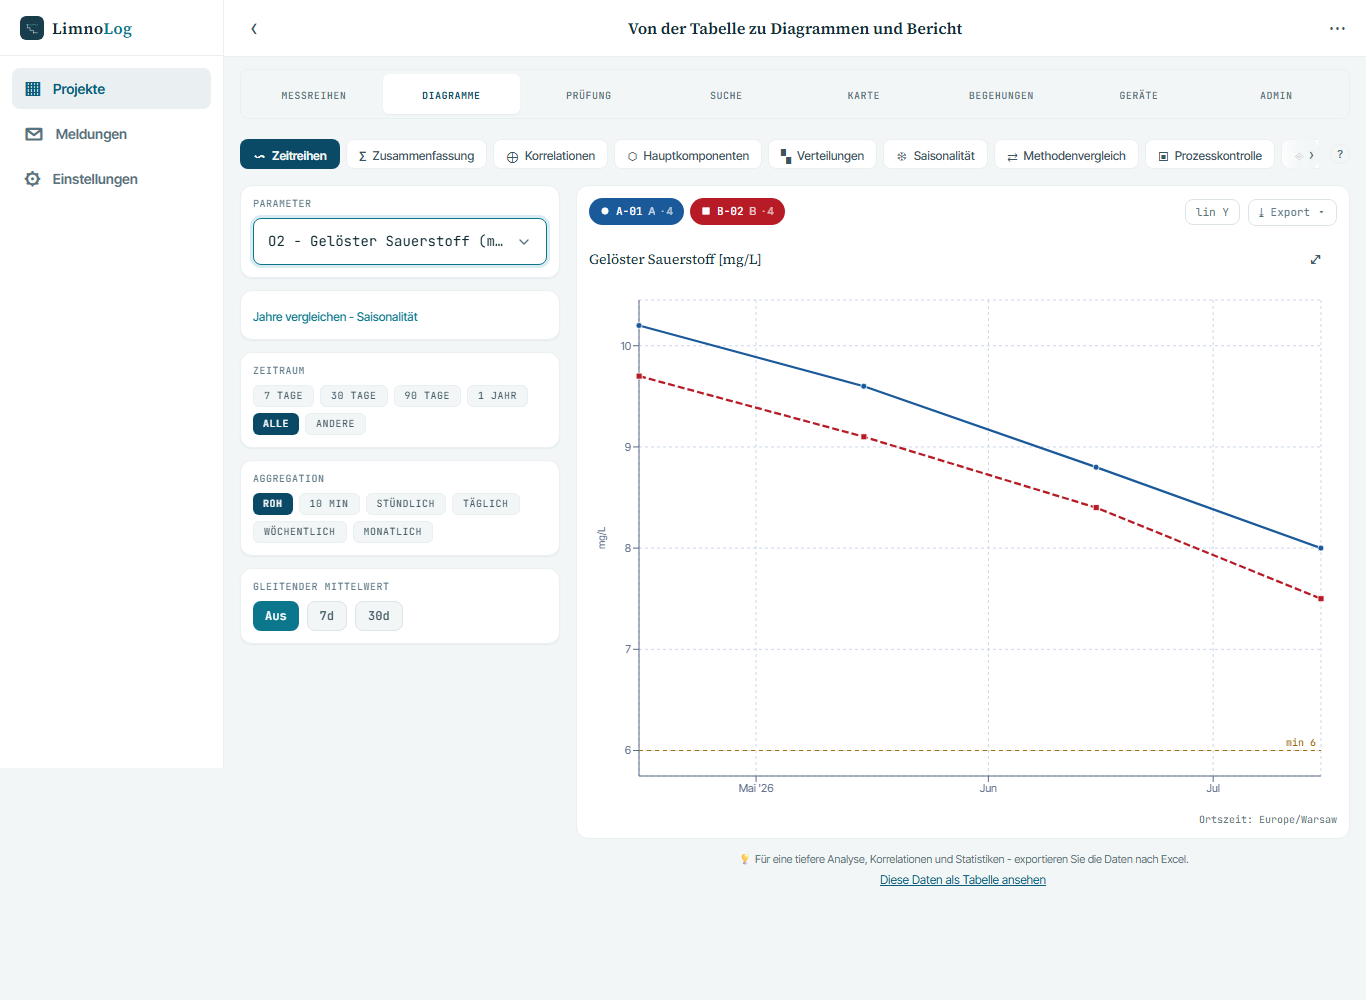
Task: Show more chart types with right arrow
Action: pos(1311,155)
